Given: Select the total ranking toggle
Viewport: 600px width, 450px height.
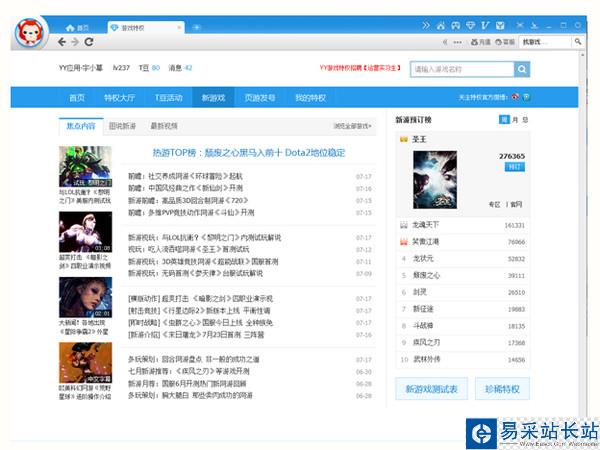Looking at the screenshot, I should tap(525, 120).
